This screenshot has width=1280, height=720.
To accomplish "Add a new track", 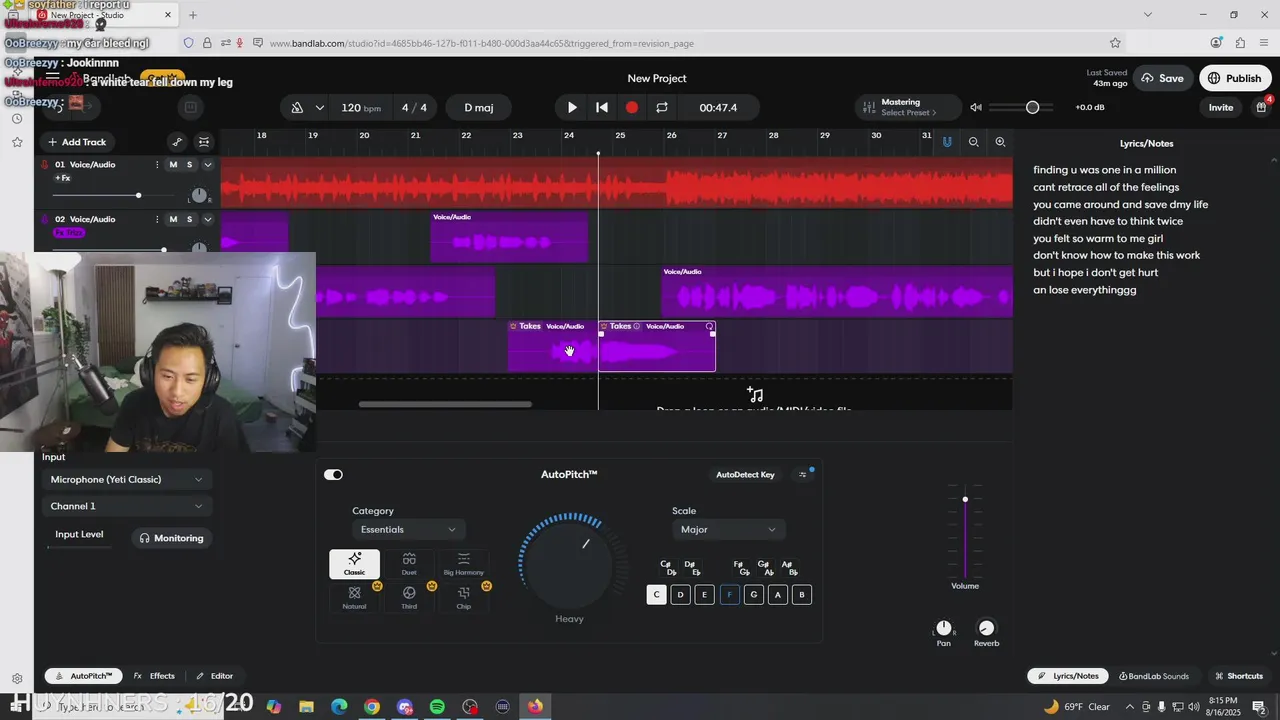I will (x=76, y=142).
